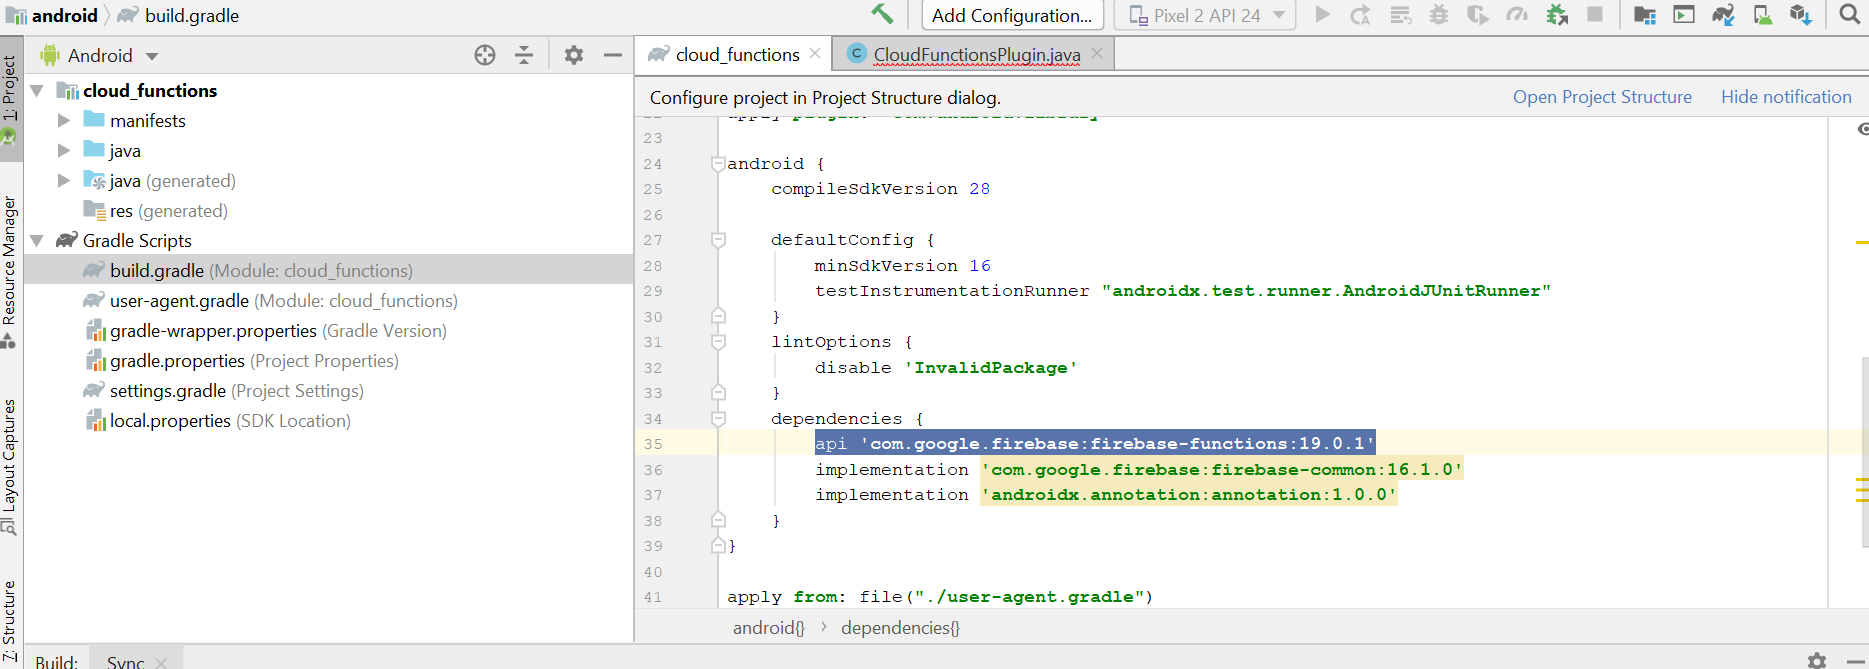Select gradle.properties (Project Properties) file
The width and height of the screenshot is (1869, 669).
(241, 361)
